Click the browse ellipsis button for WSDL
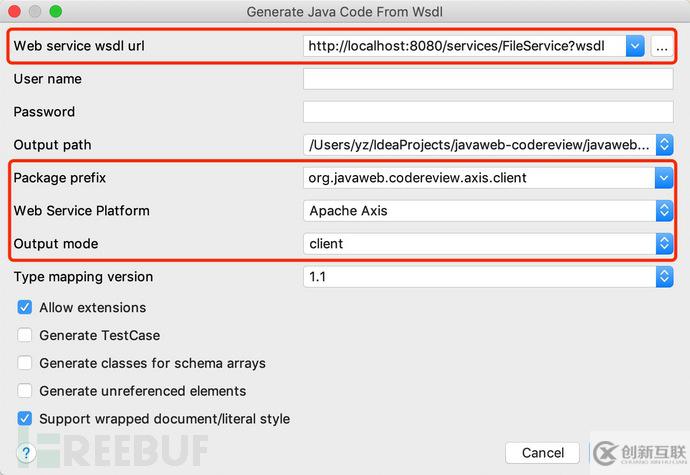The height and width of the screenshot is (475, 690). pos(662,46)
